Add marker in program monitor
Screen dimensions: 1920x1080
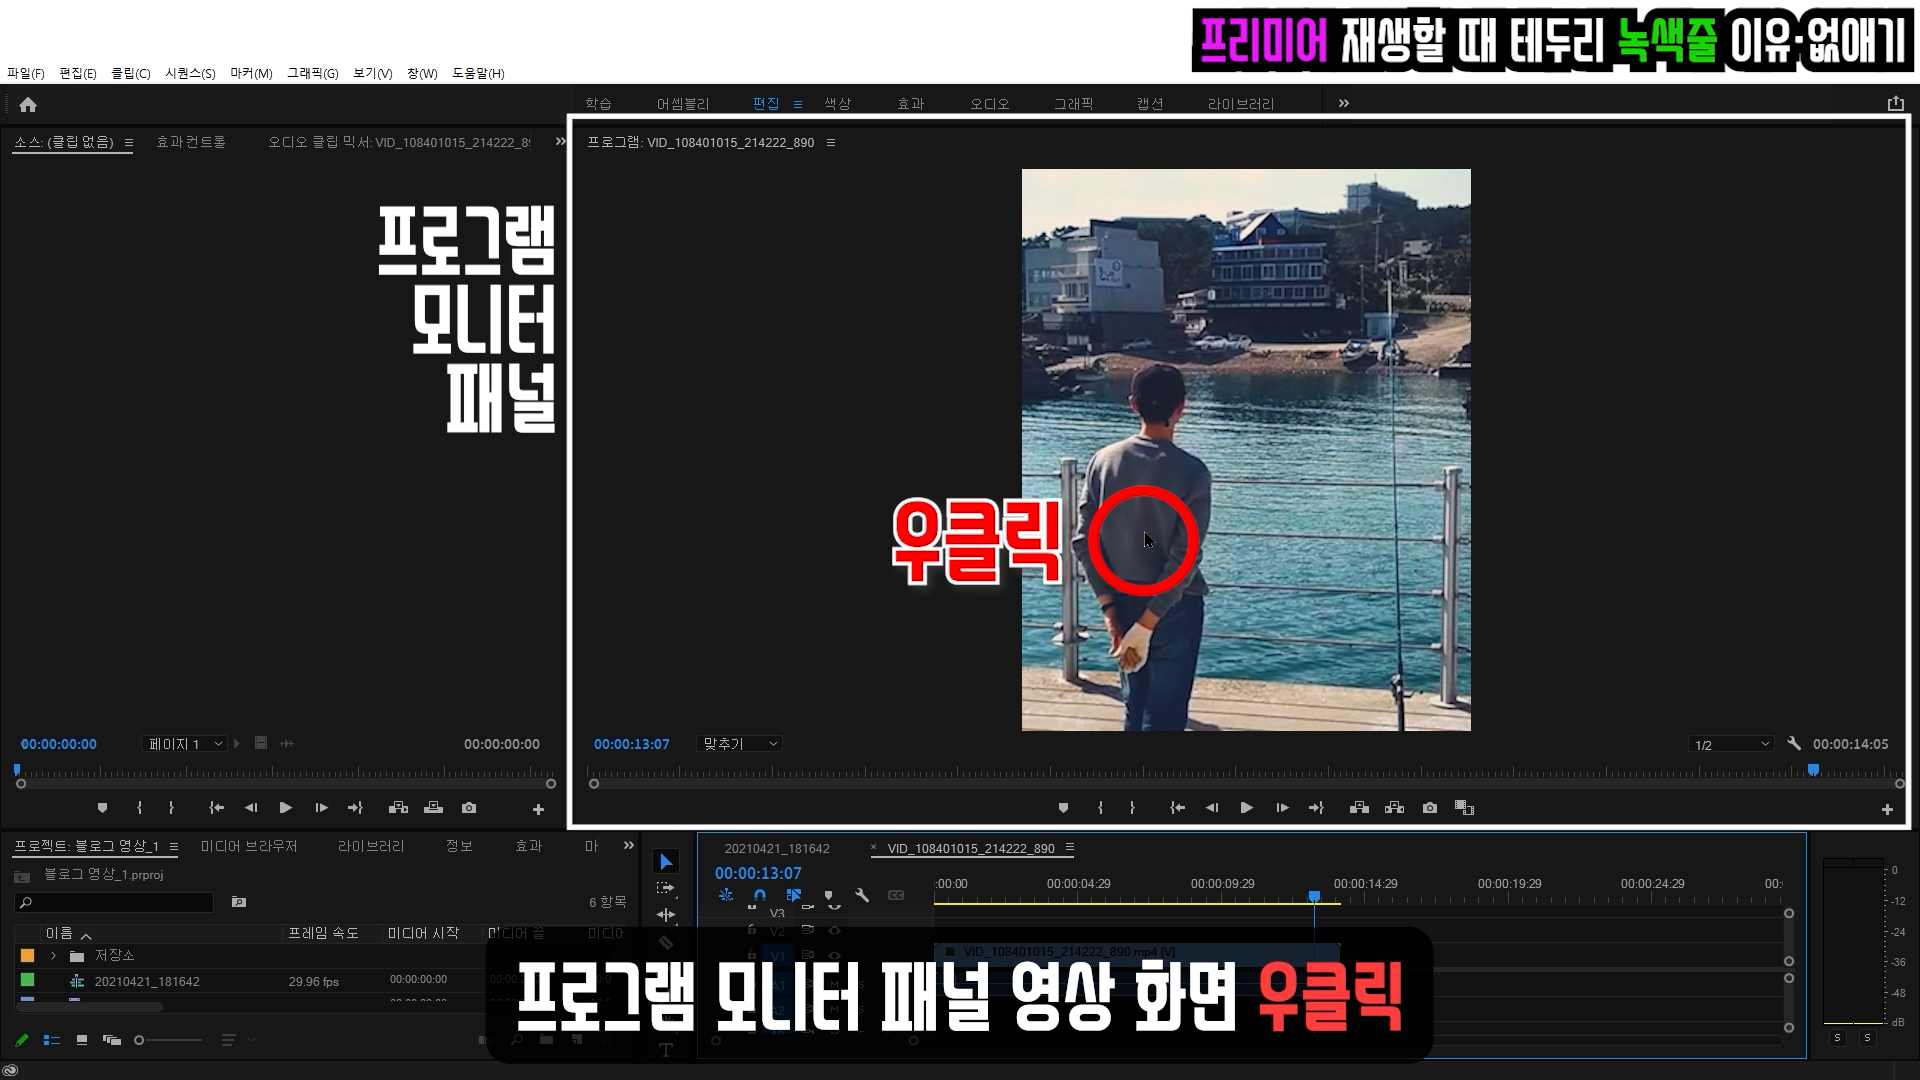(x=1063, y=808)
